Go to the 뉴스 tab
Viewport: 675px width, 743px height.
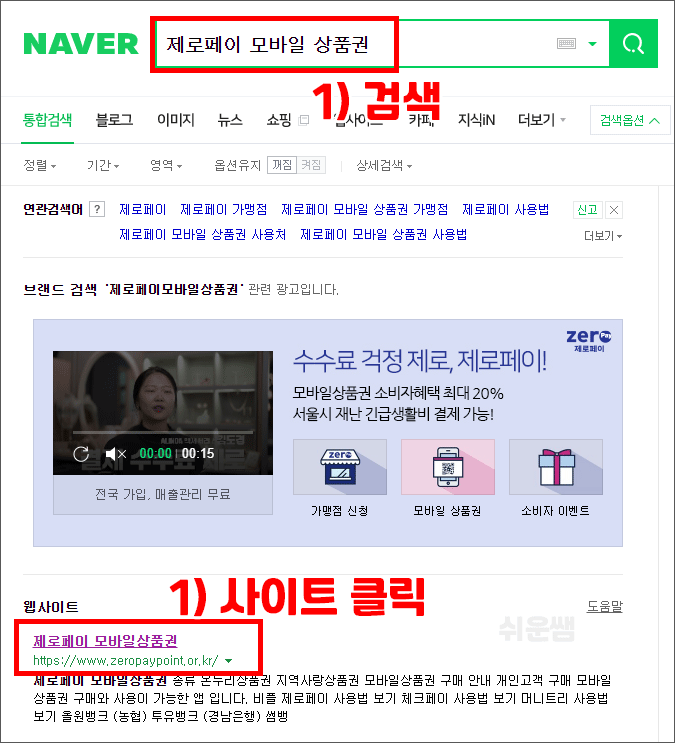230,120
